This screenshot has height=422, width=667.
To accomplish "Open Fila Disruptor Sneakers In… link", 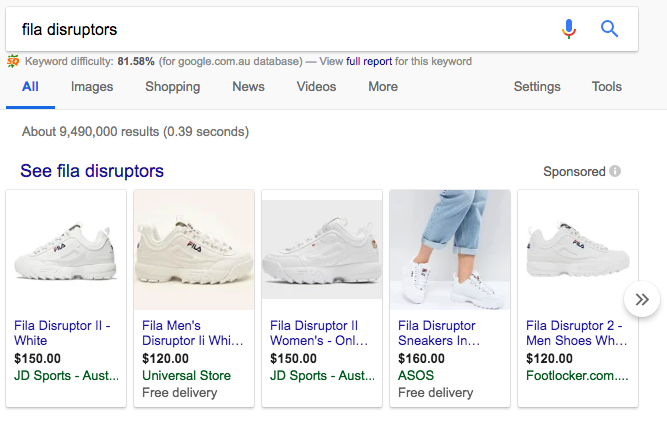I will click(x=439, y=333).
